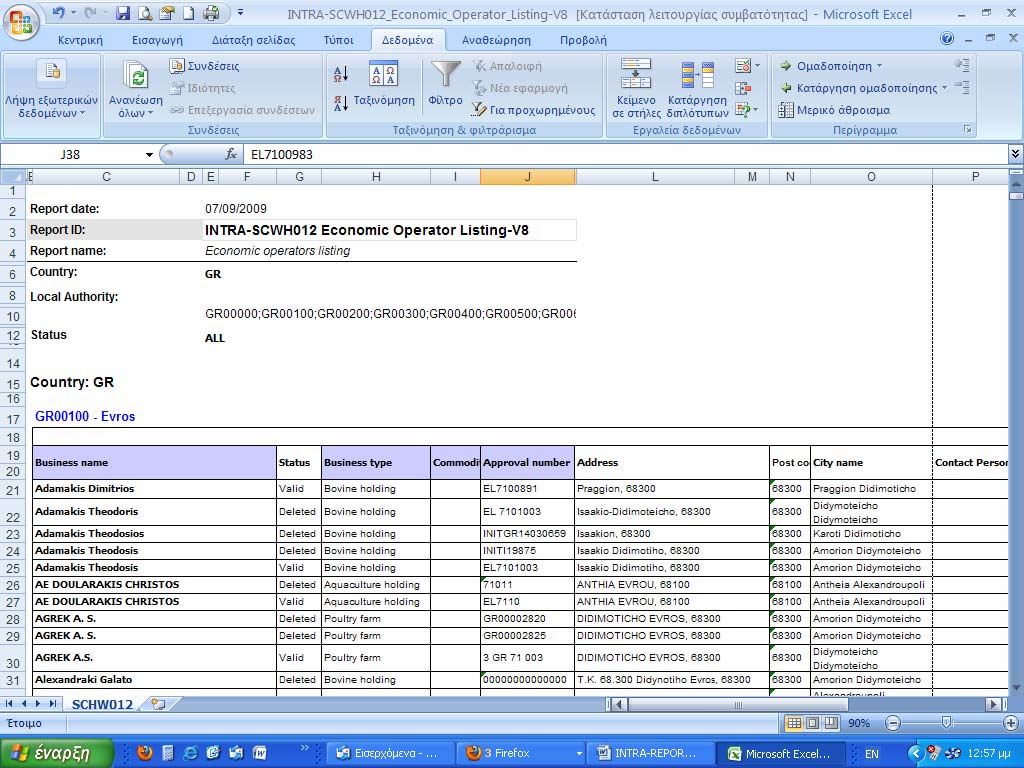
Task: Click Refresh All icon (Ανανέωση όλων)
Action: 136,89
